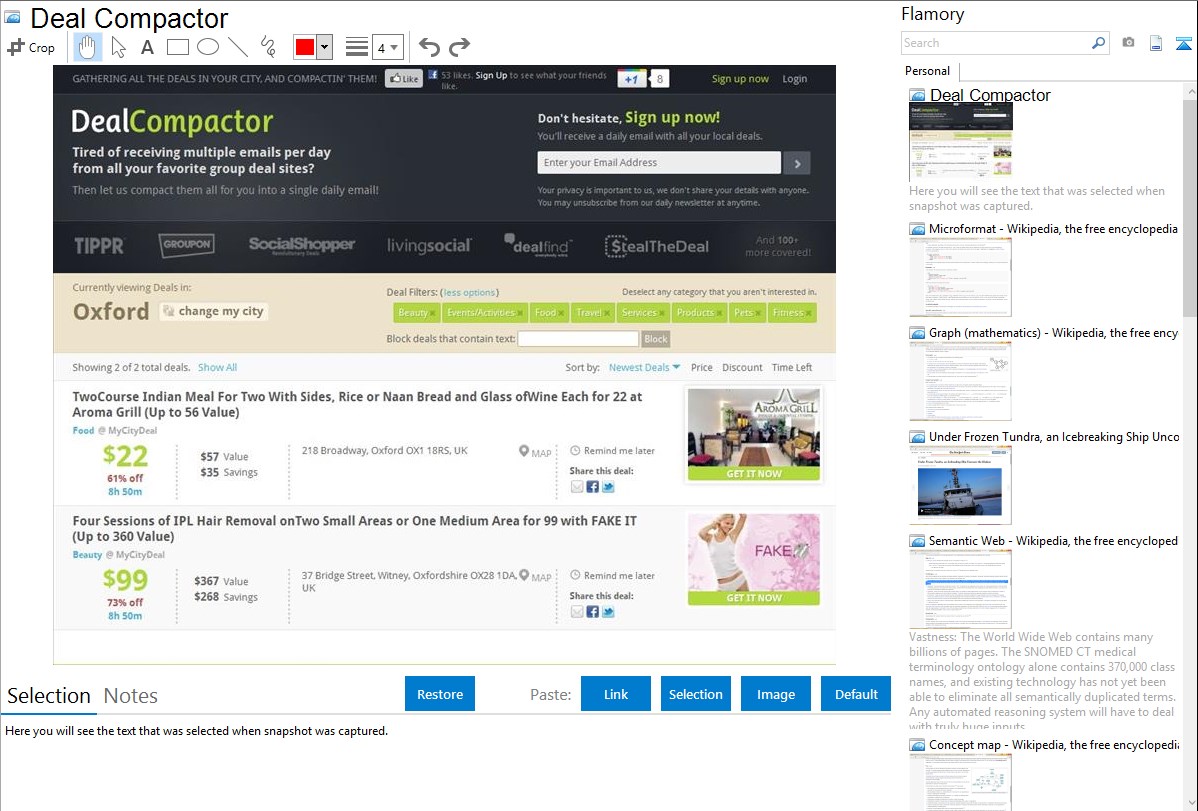
Task: Toggle the Products deal filter
Action: tap(699, 313)
